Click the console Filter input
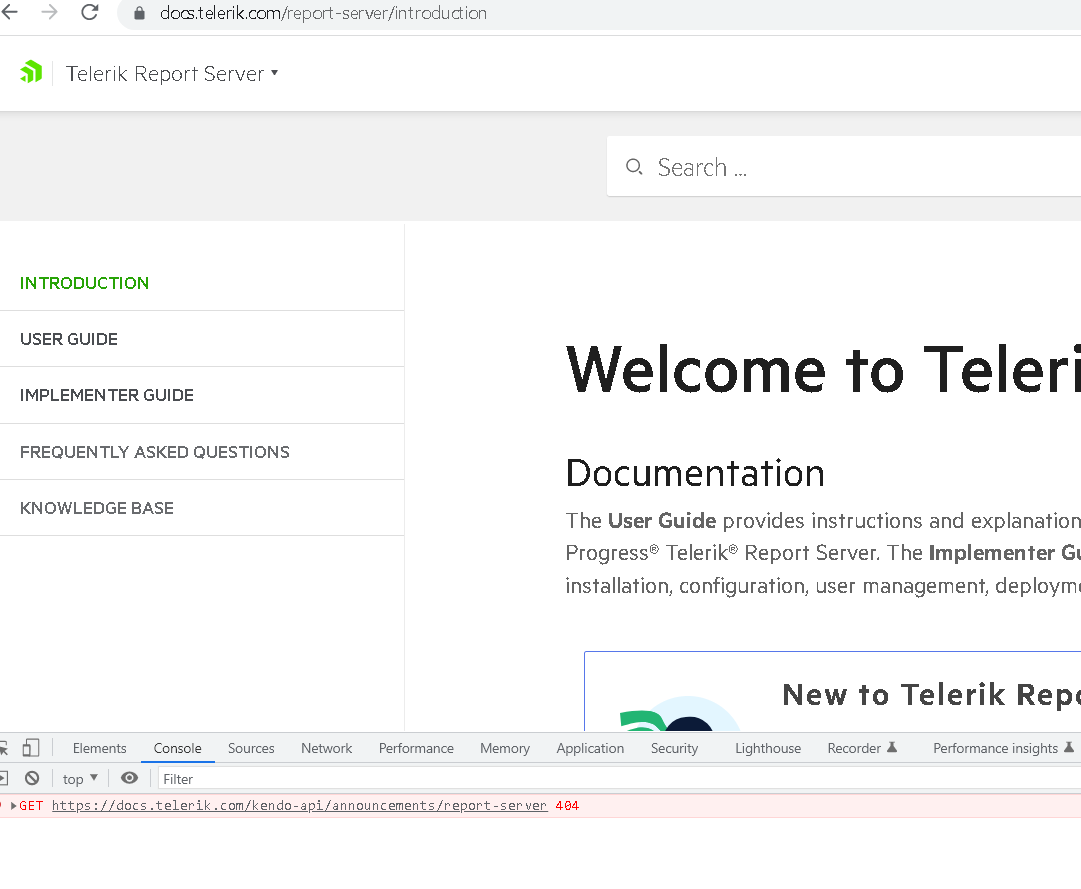 (619, 779)
